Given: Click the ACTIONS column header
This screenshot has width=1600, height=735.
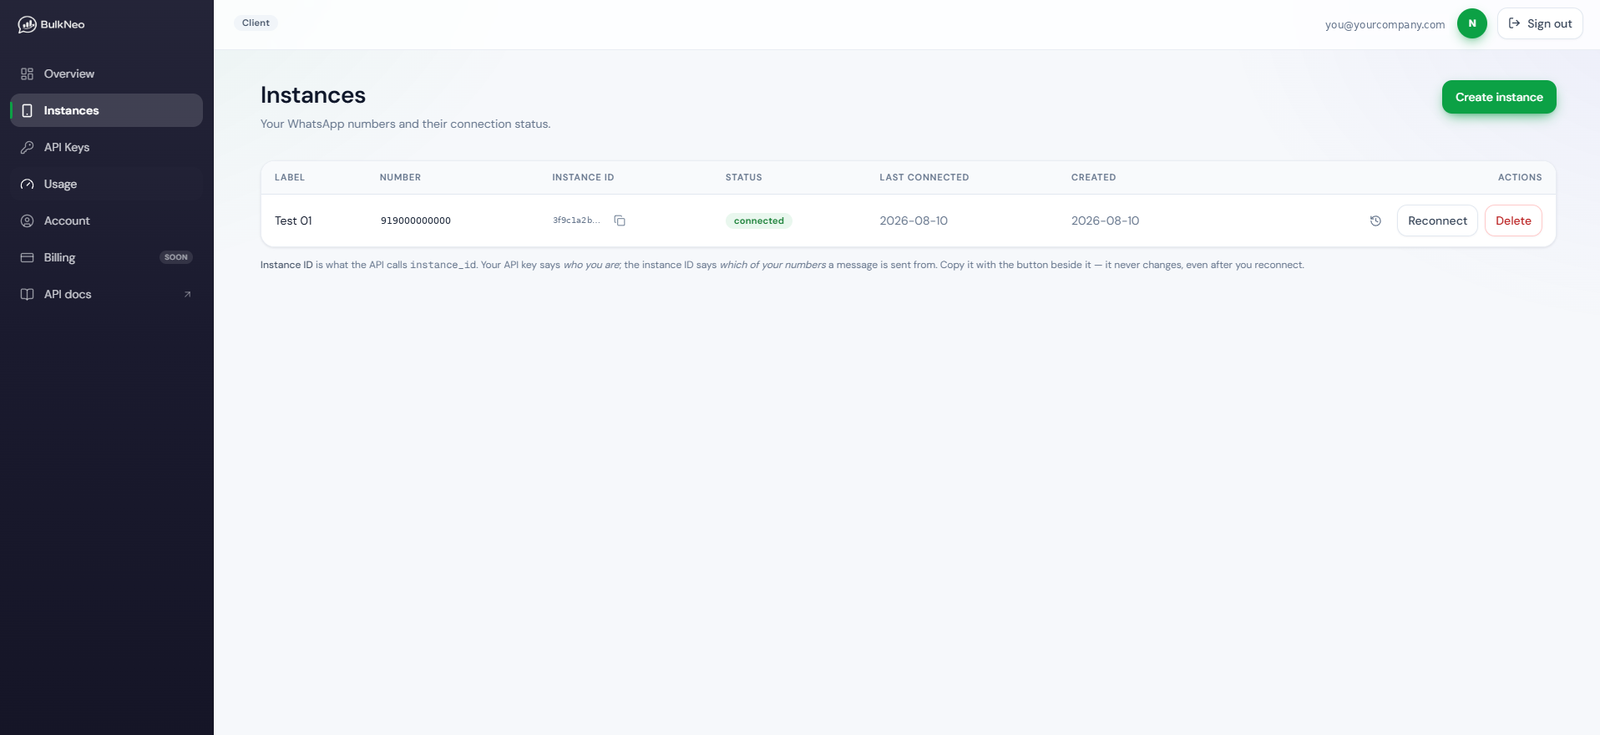Looking at the screenshot, I should (x=1520, y=178).
